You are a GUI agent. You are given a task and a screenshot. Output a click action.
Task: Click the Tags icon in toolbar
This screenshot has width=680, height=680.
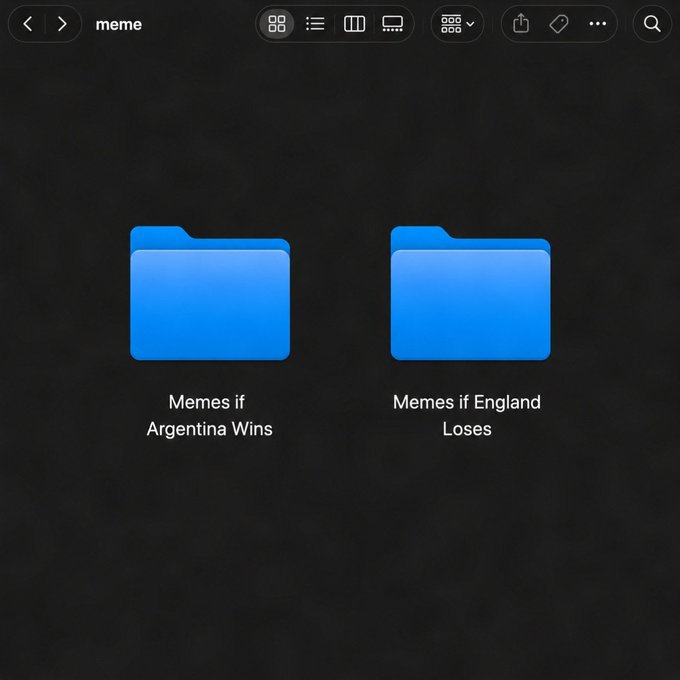559,24
